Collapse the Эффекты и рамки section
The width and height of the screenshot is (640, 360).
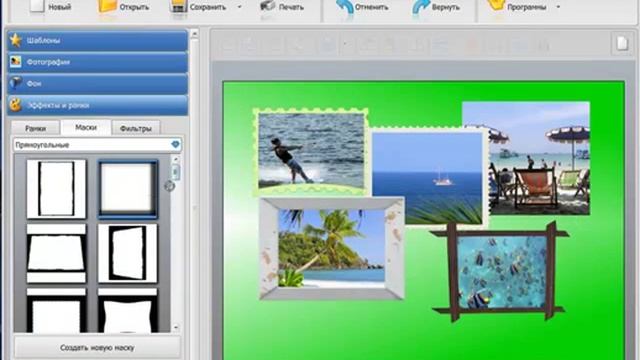click(x=98, y=105)
